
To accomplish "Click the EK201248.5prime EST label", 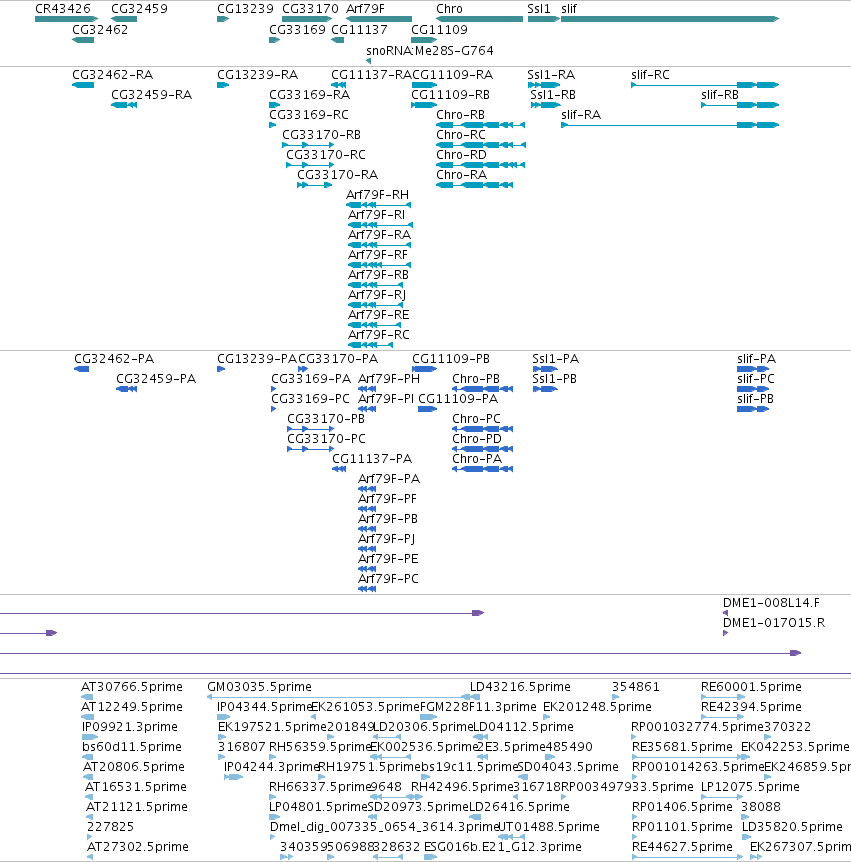I will [x=597, y=707].
